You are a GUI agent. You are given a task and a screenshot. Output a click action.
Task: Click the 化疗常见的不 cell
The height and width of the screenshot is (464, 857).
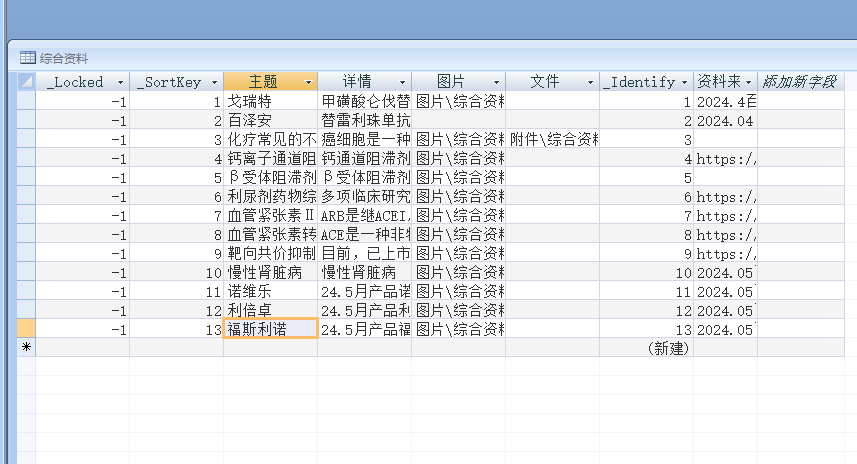click(271, 139)
